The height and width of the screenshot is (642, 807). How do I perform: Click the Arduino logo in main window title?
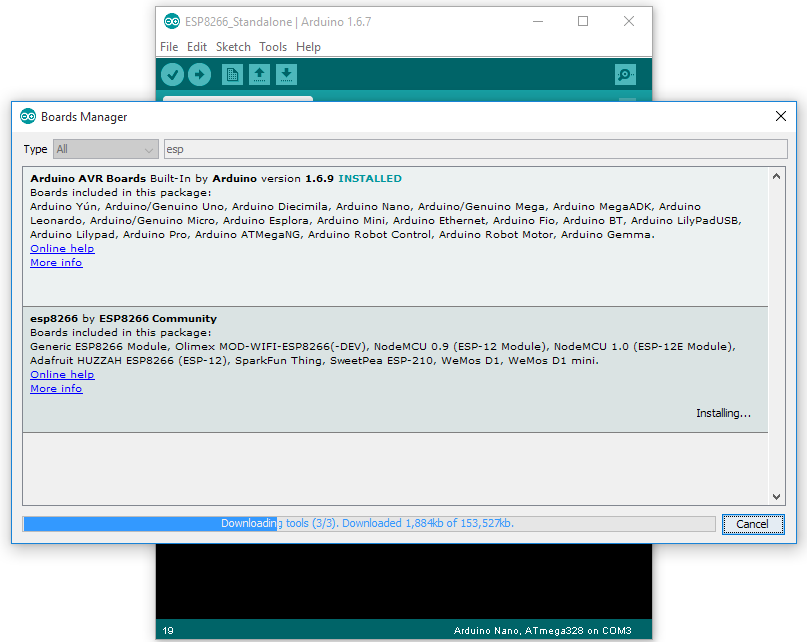click(172, 22)
